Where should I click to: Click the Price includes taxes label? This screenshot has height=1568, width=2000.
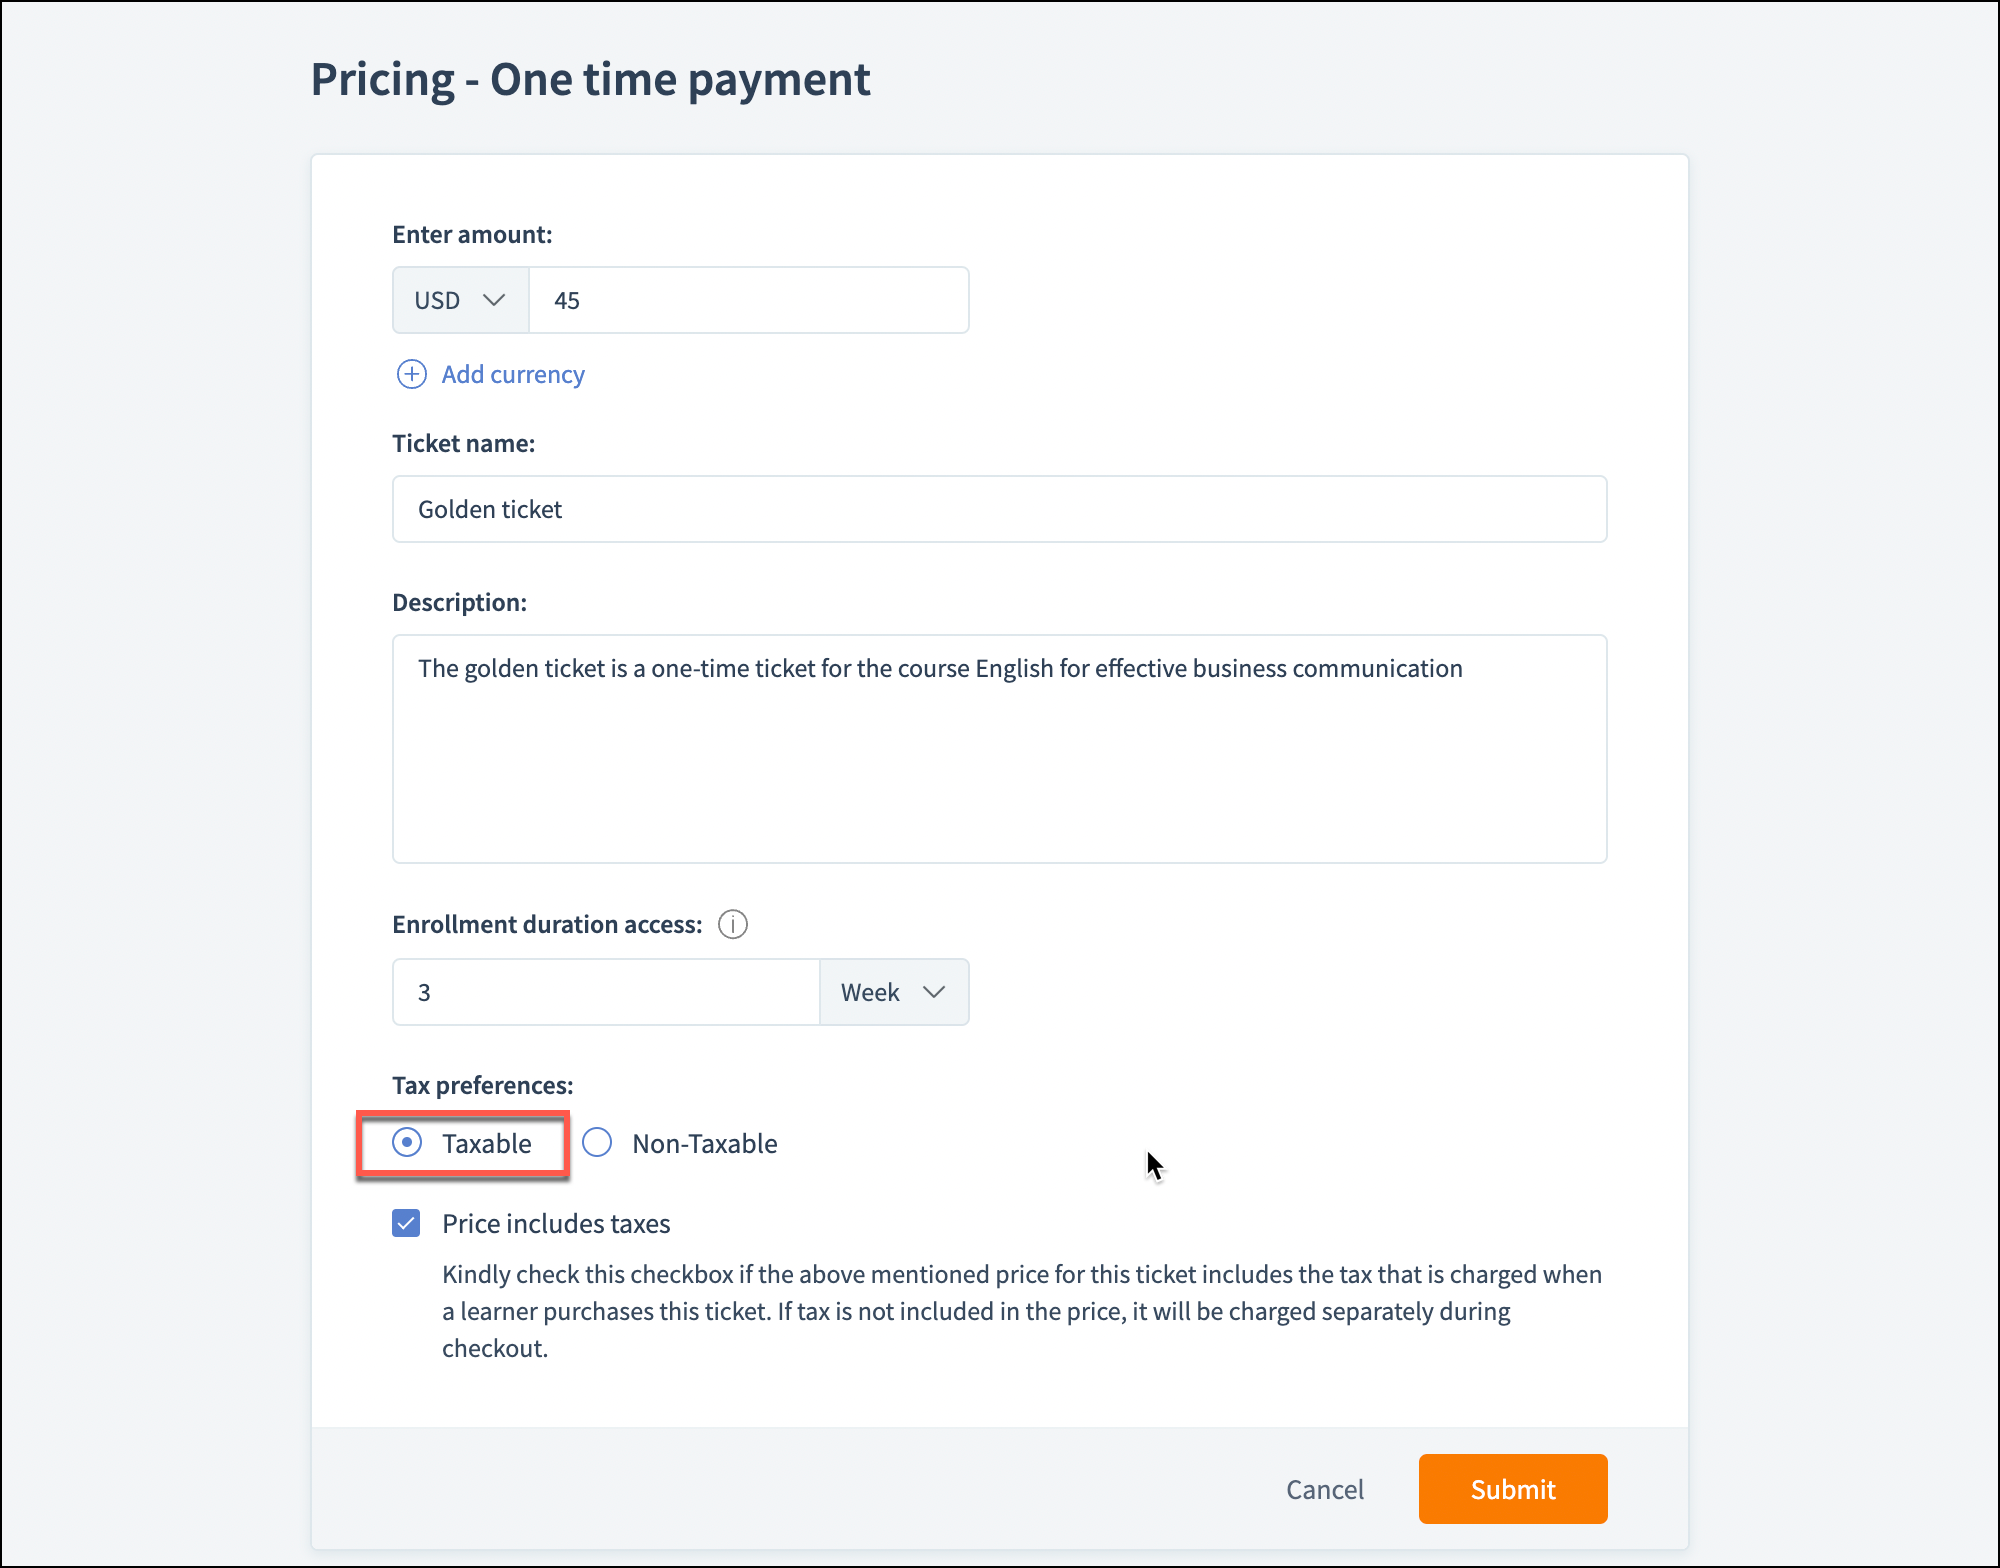[556, 1224]
